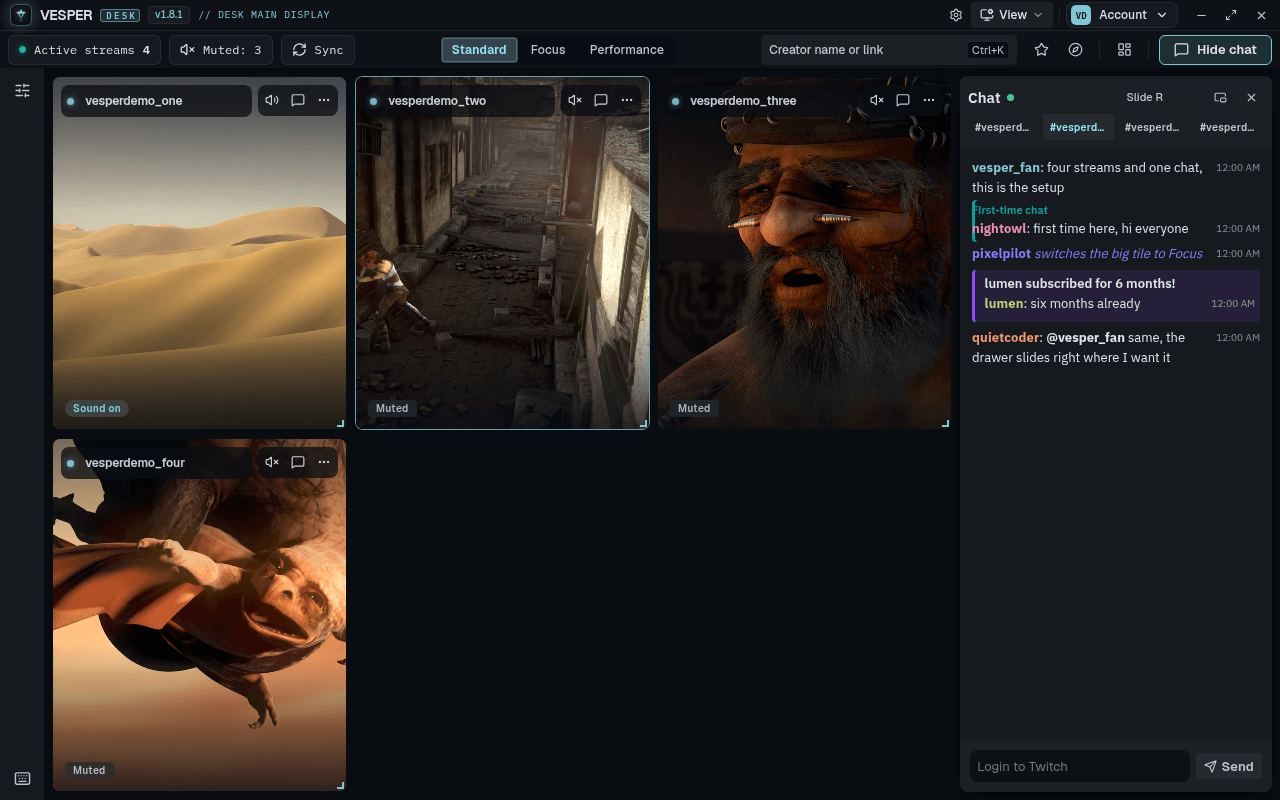
Task: Unmute the vesperdemo_three stream
Action: point(877,100)
